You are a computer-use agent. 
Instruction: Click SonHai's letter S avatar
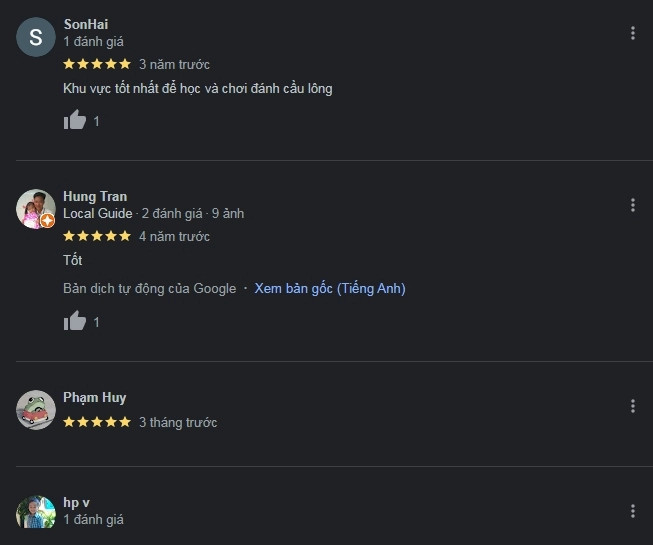36,38
